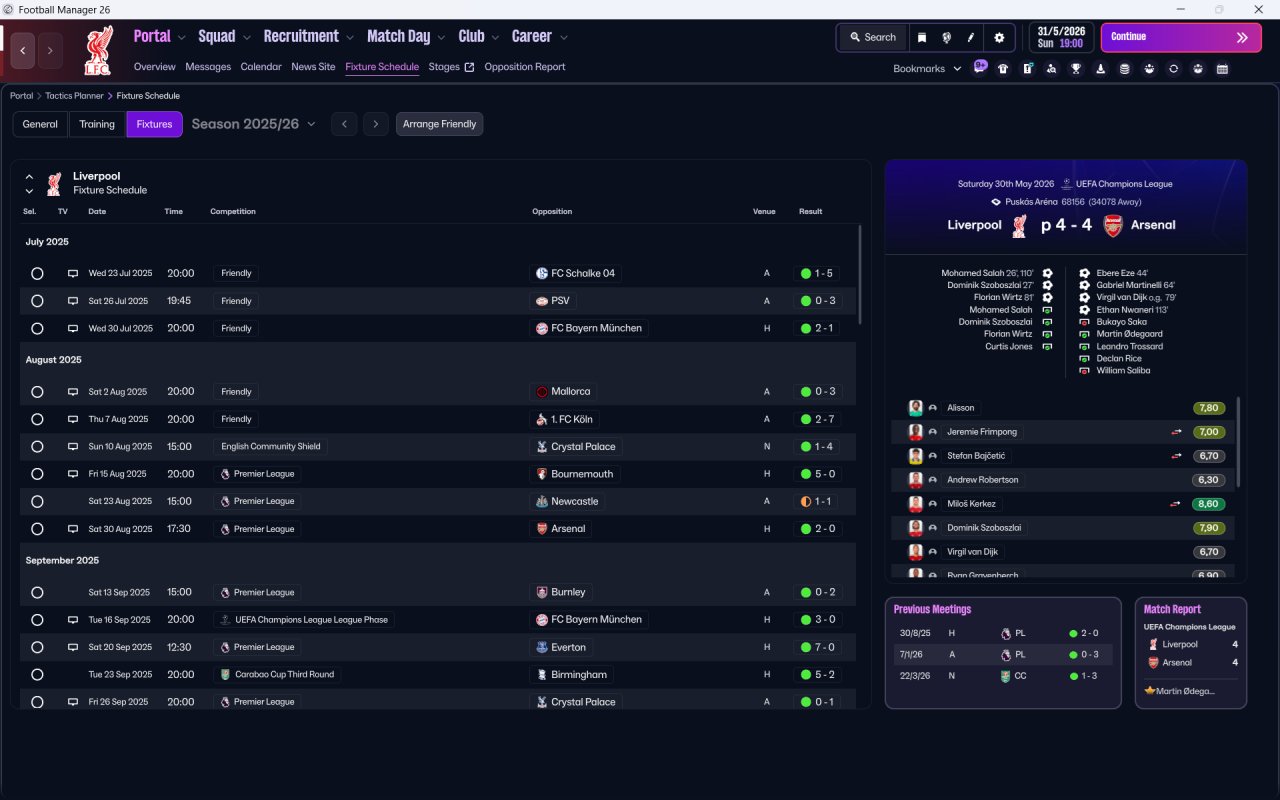Select the radio button for the FC Schalke 04 fixture
Viewport: 1280px width, 800px height.
37,273
